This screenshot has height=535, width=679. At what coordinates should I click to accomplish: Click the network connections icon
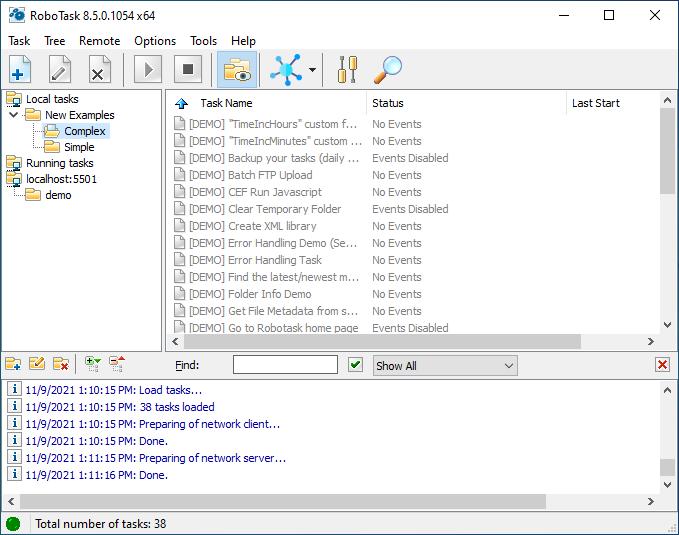[286, 69]
